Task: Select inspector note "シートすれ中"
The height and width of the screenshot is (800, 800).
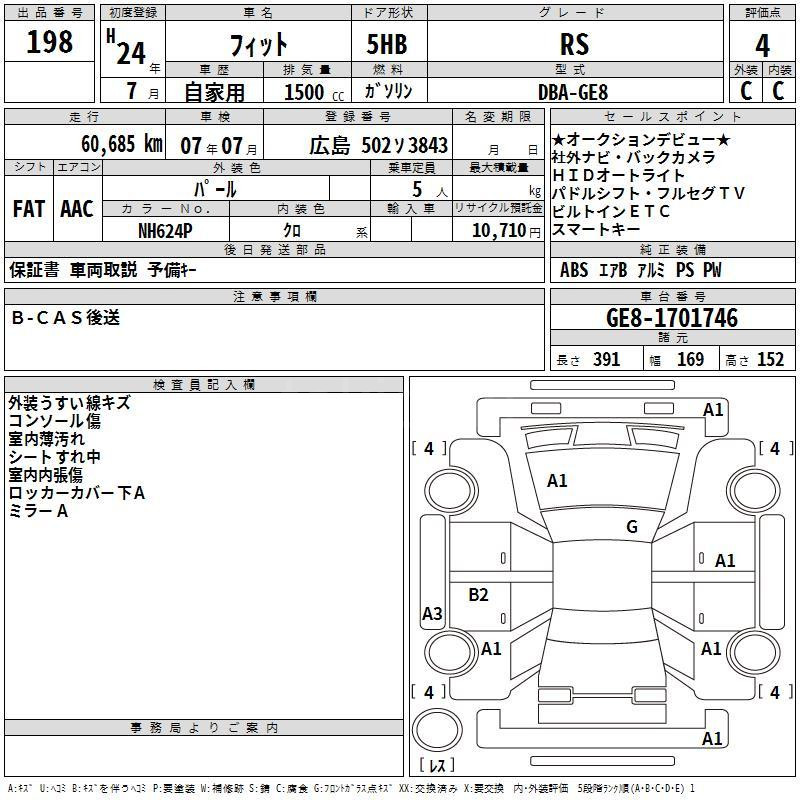Action: click(x=55, y=456)
